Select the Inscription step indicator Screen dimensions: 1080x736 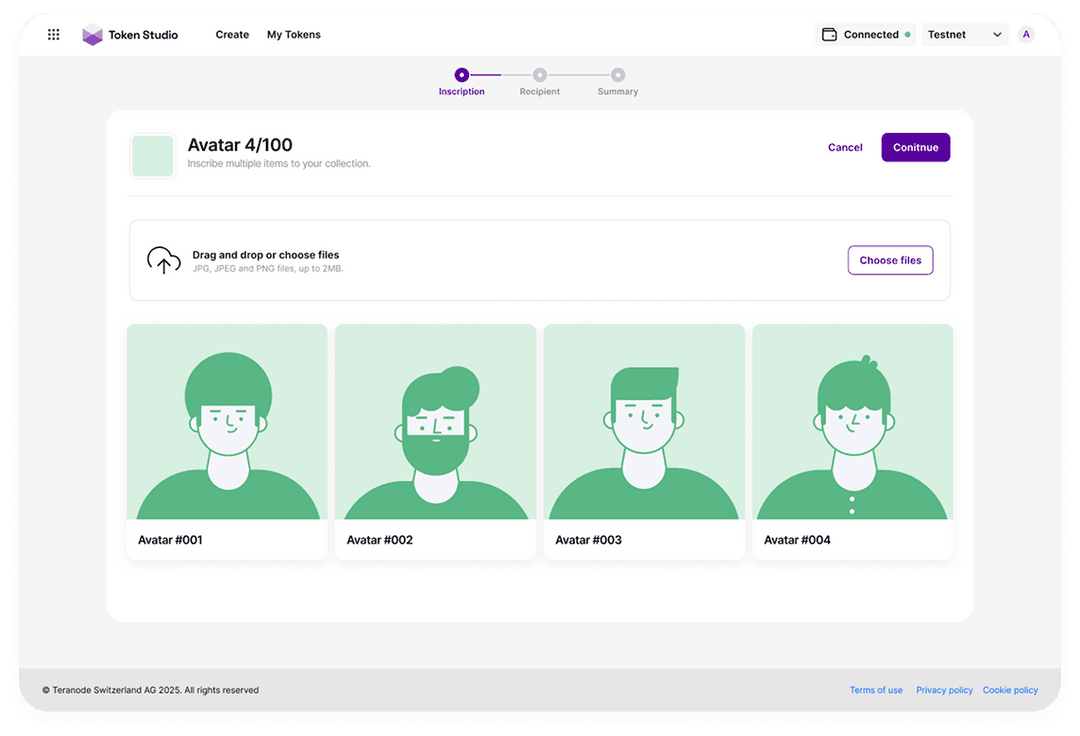pyautogui.click(x=461, y=75)
